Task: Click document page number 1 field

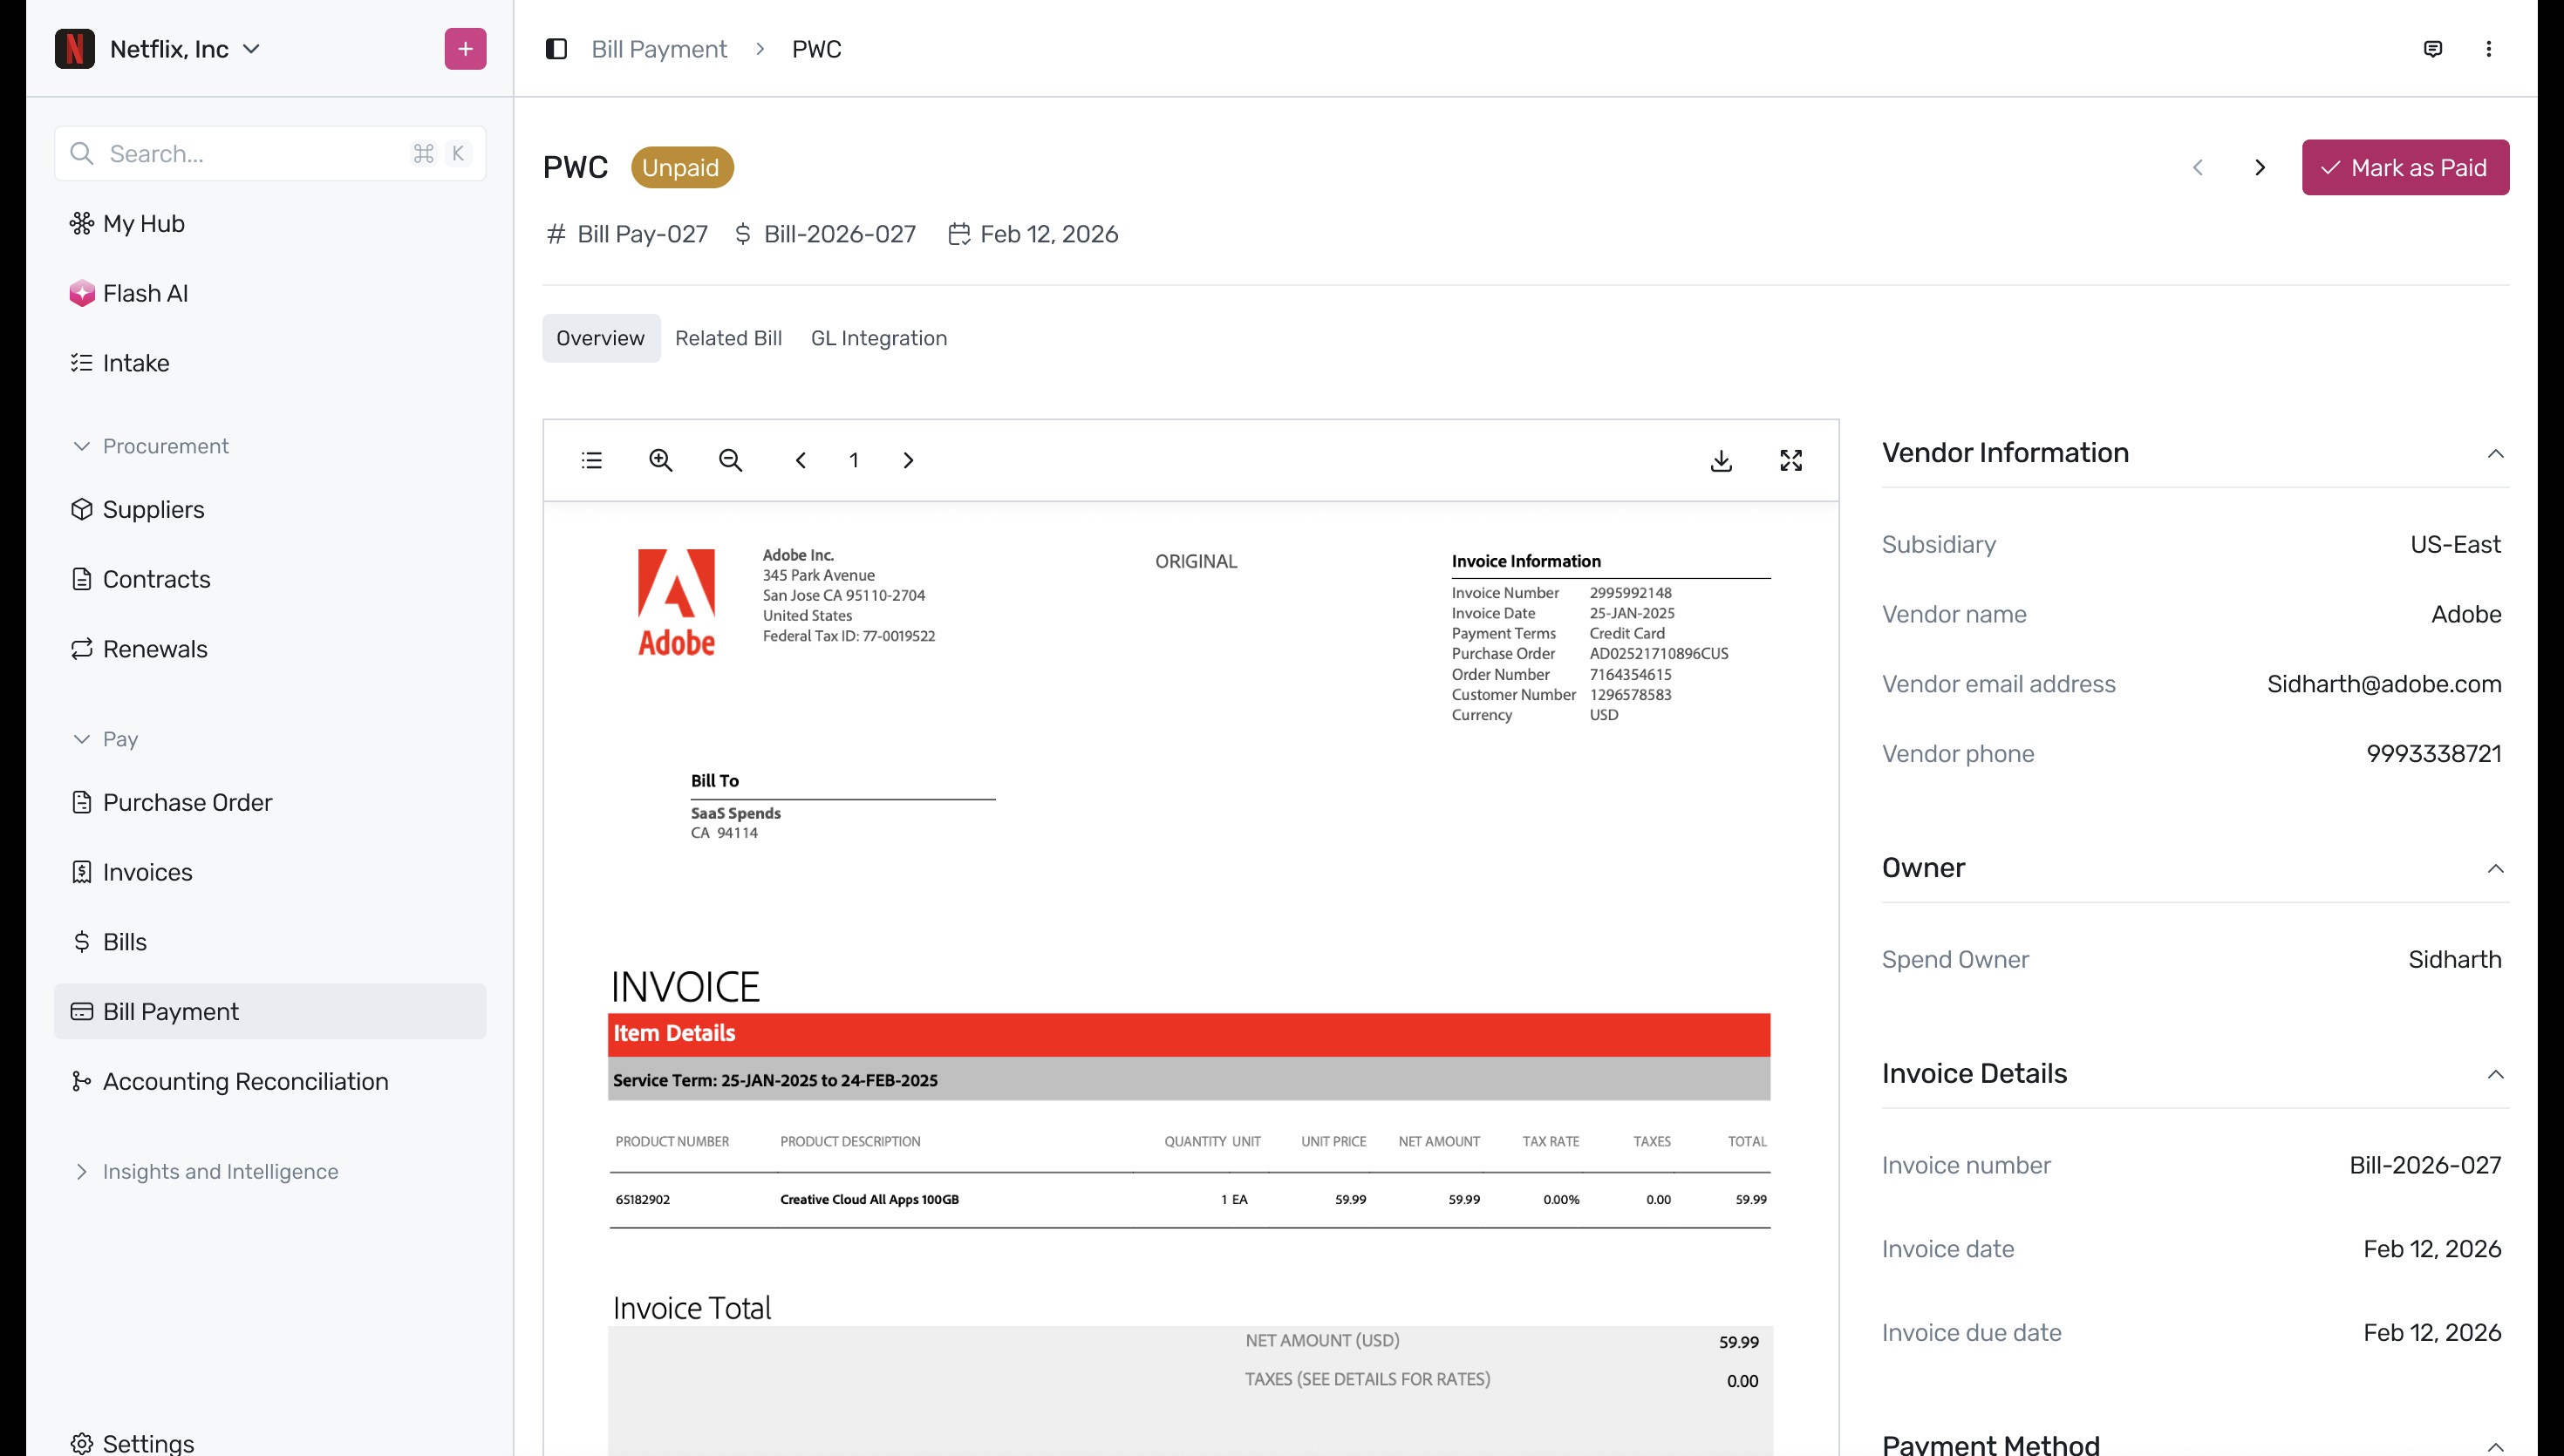Action: (x=854, y=460)
